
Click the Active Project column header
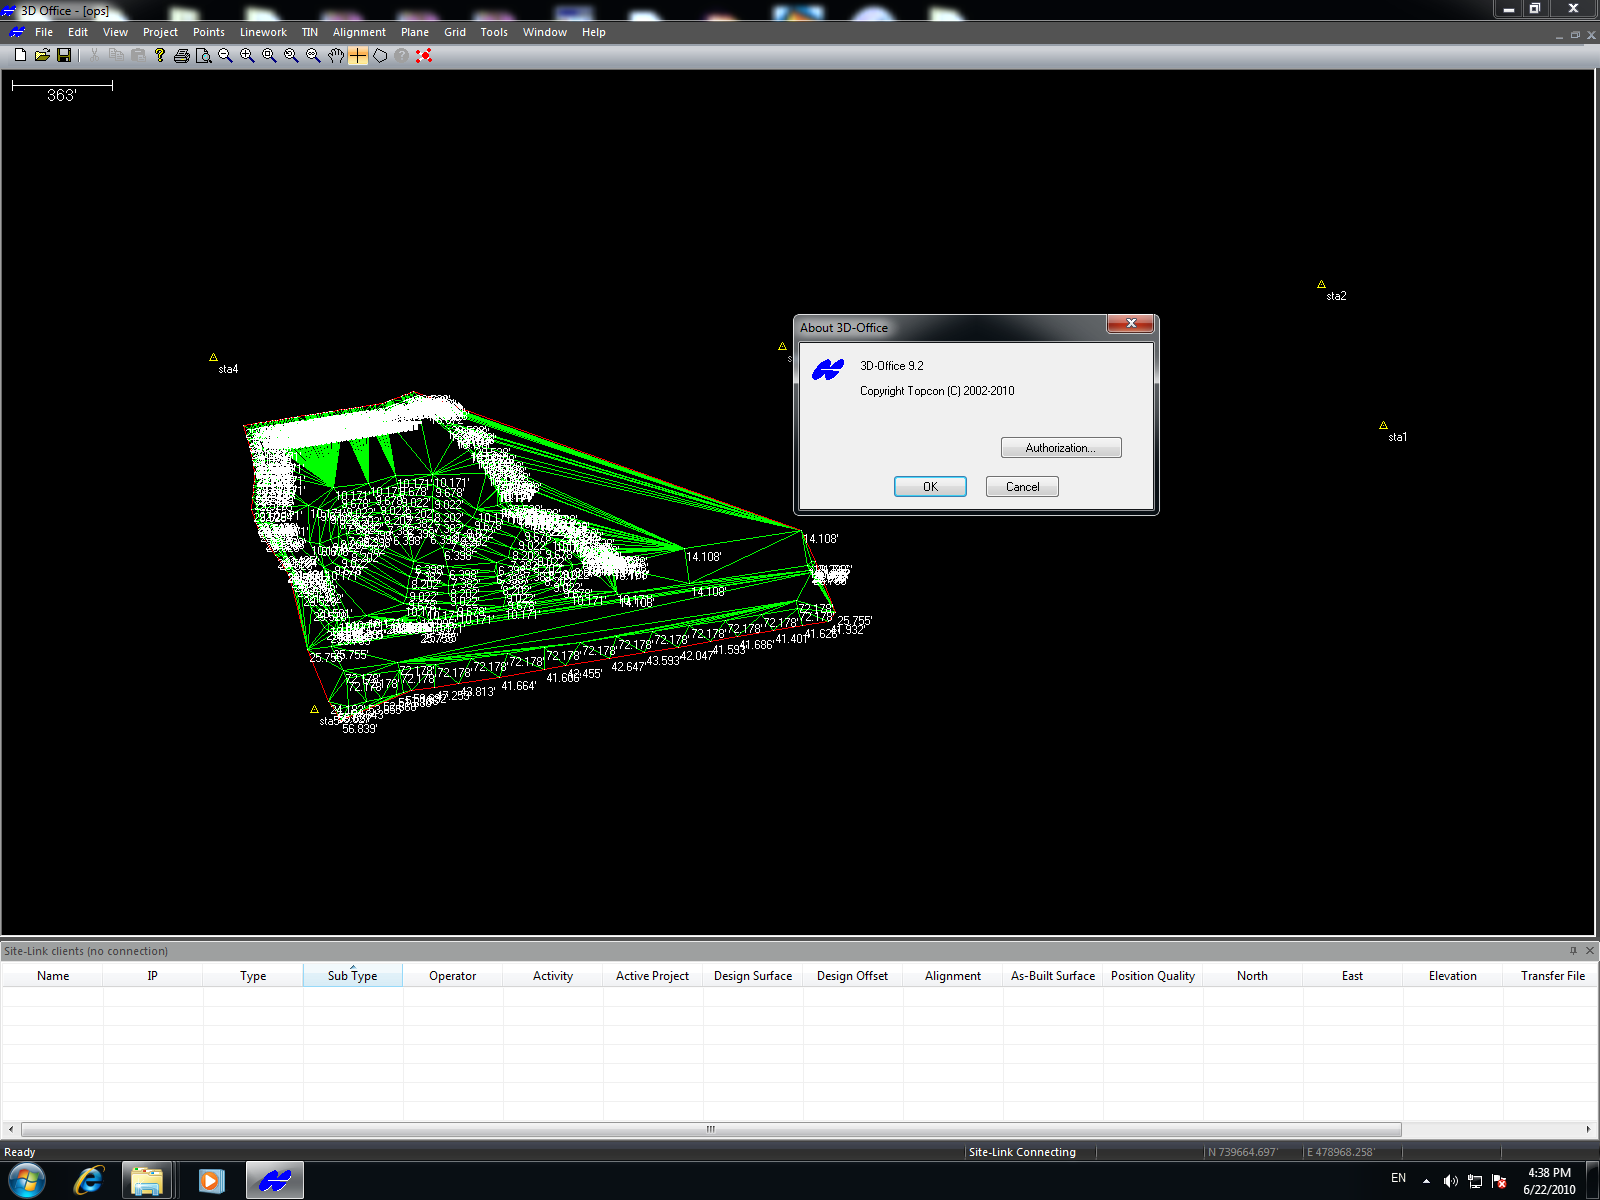click(653, 976)
